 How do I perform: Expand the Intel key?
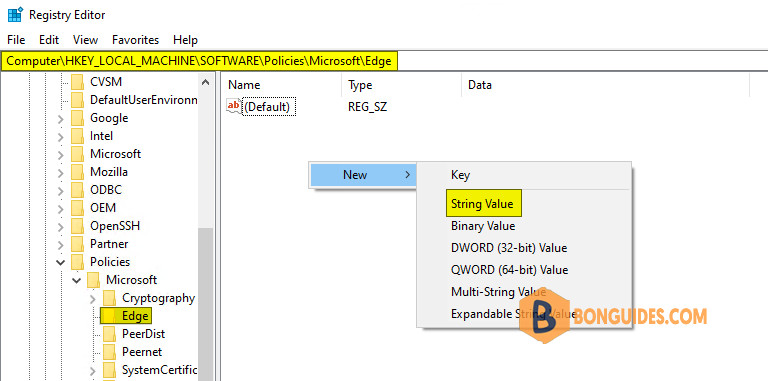coord(60,137)
